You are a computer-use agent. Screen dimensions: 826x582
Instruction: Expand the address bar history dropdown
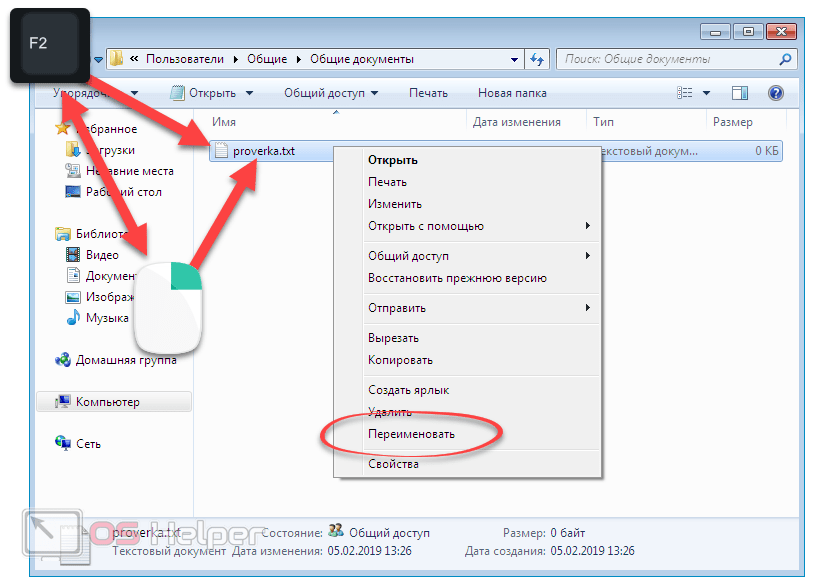tap(514, 60)
